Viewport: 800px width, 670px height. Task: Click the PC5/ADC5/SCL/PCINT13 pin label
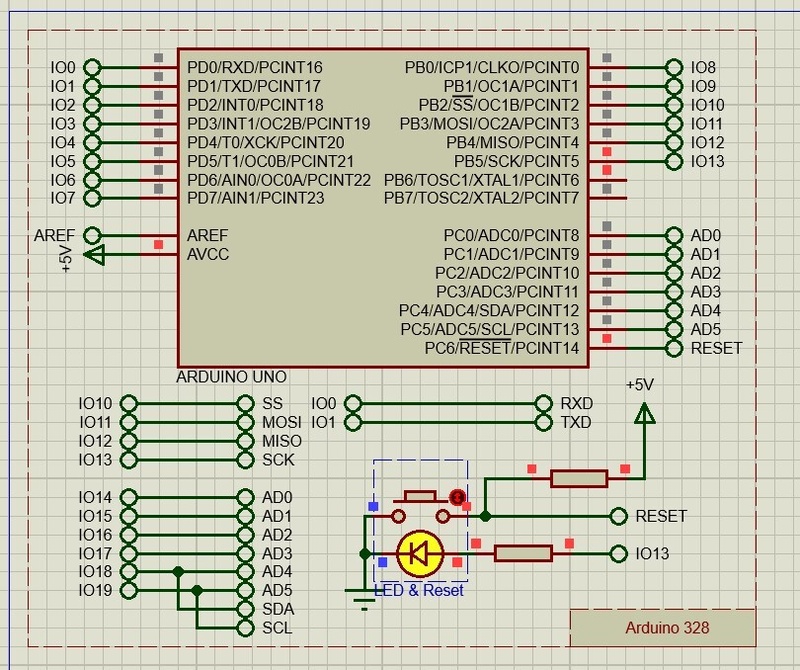490,329
